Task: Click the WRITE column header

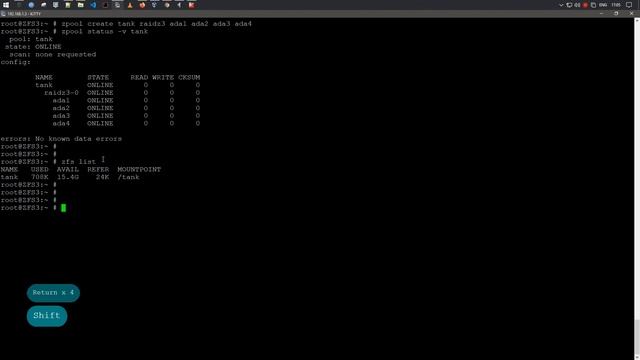Action: pyautogui.click(x=163, y=77)
